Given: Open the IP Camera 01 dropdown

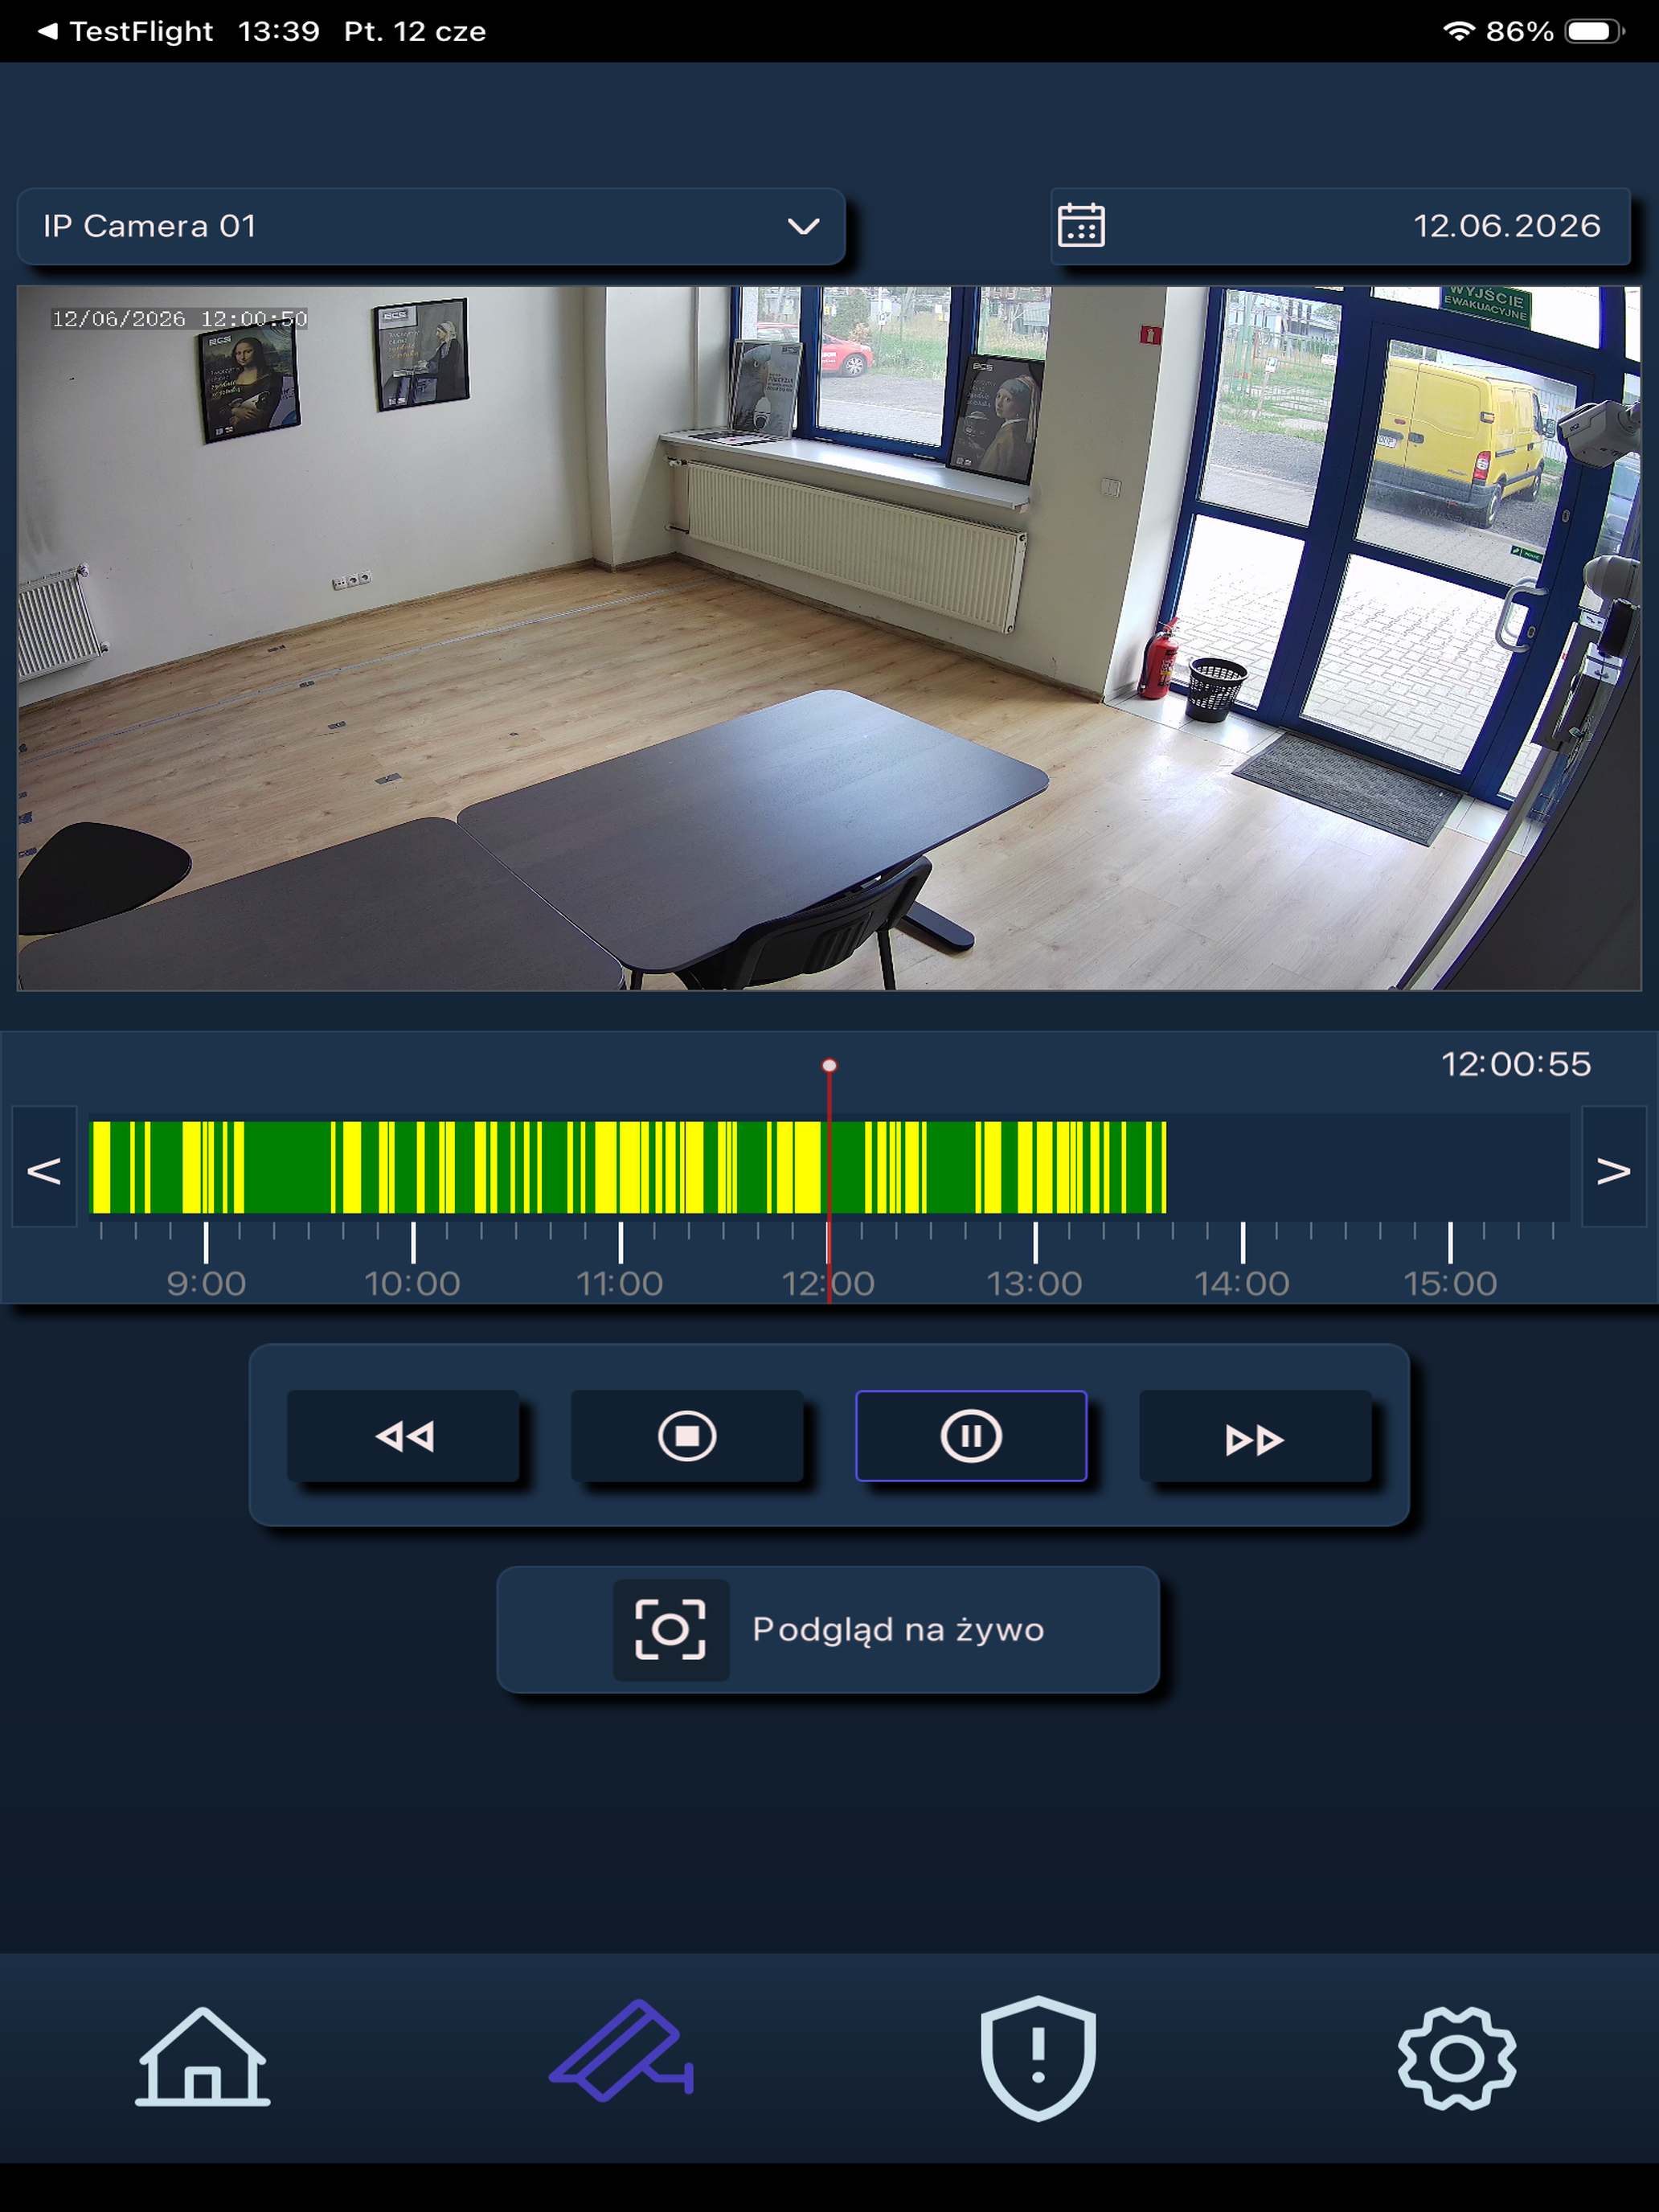Looking at the screenshot, I should click(x=431, y=226).
